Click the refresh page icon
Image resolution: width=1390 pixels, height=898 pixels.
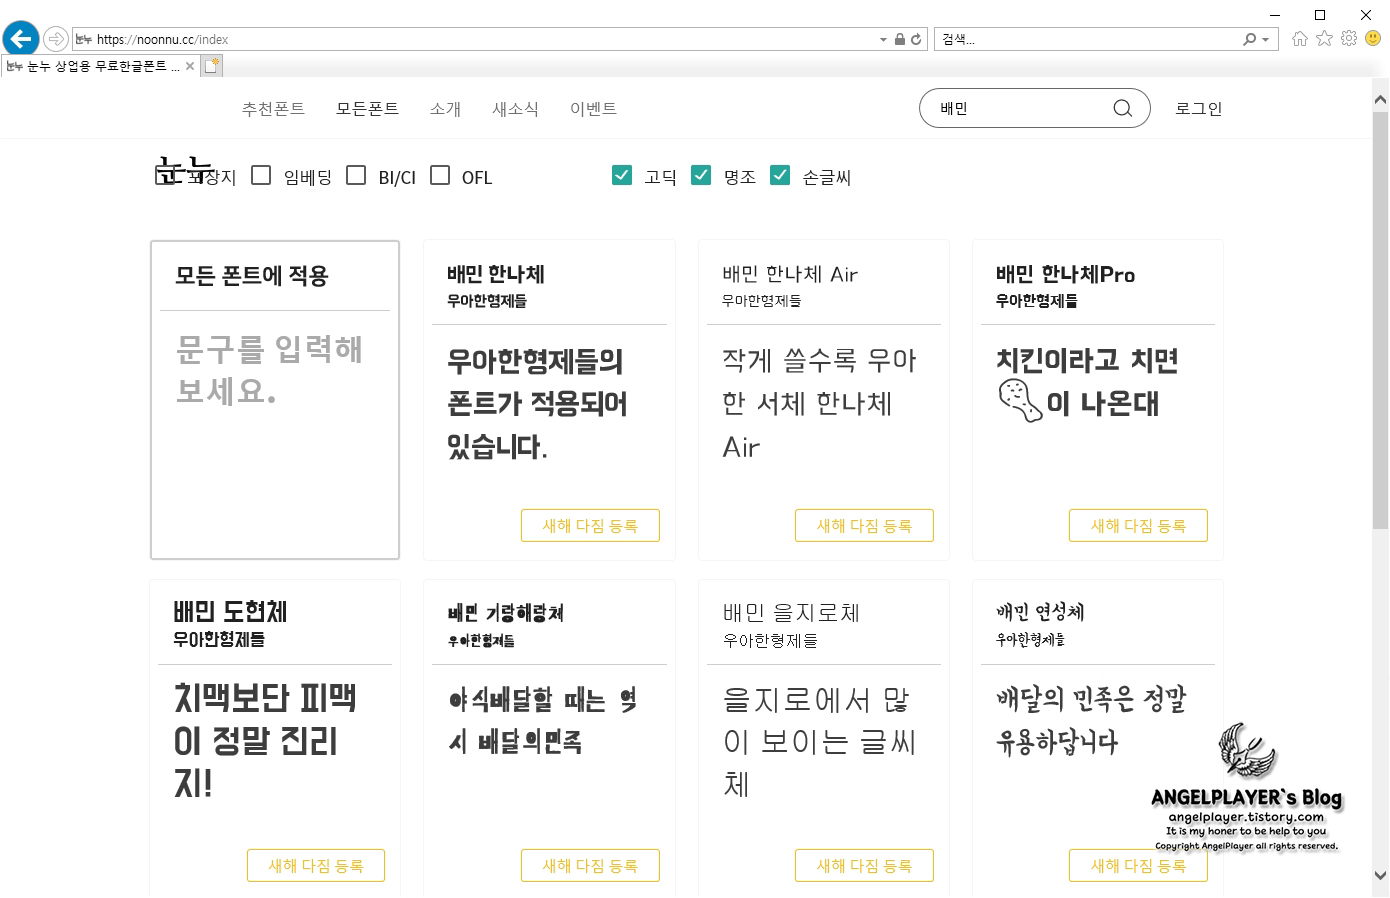(x=915, y=40)
